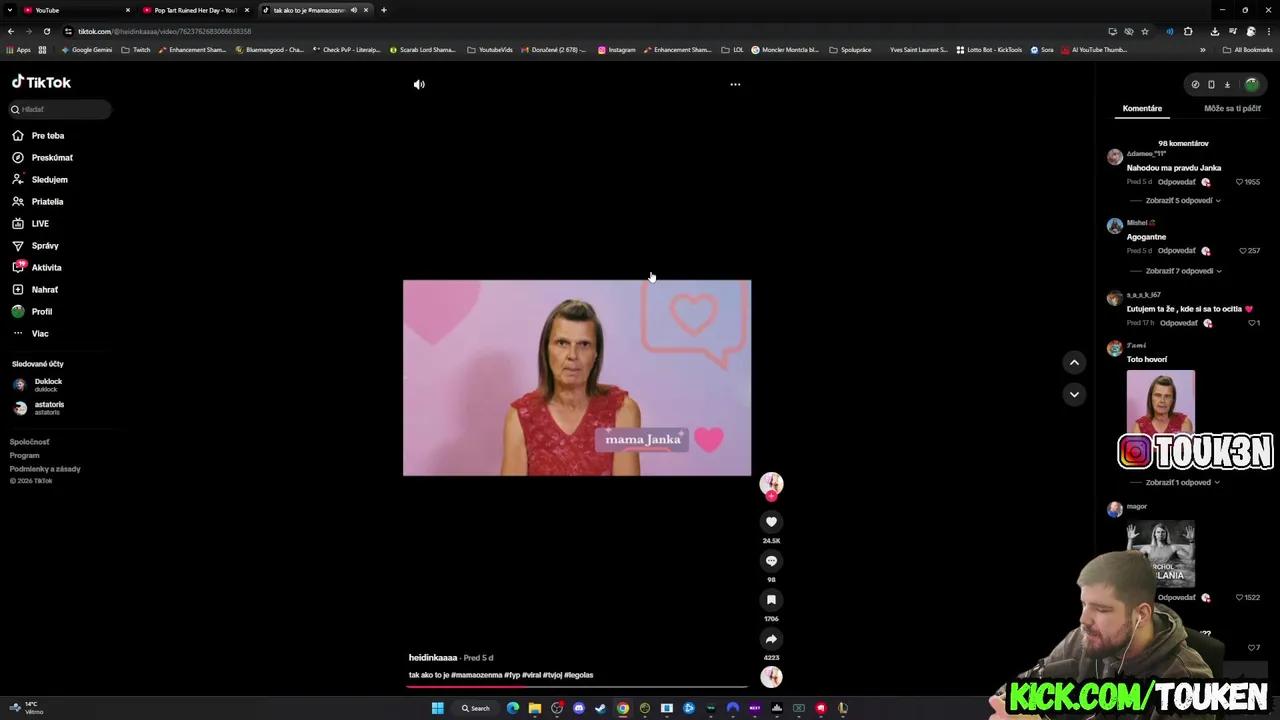Click the phone icon in TikTok header
The height and width of the screenshot is (720, 1280).
(1211, 85)
